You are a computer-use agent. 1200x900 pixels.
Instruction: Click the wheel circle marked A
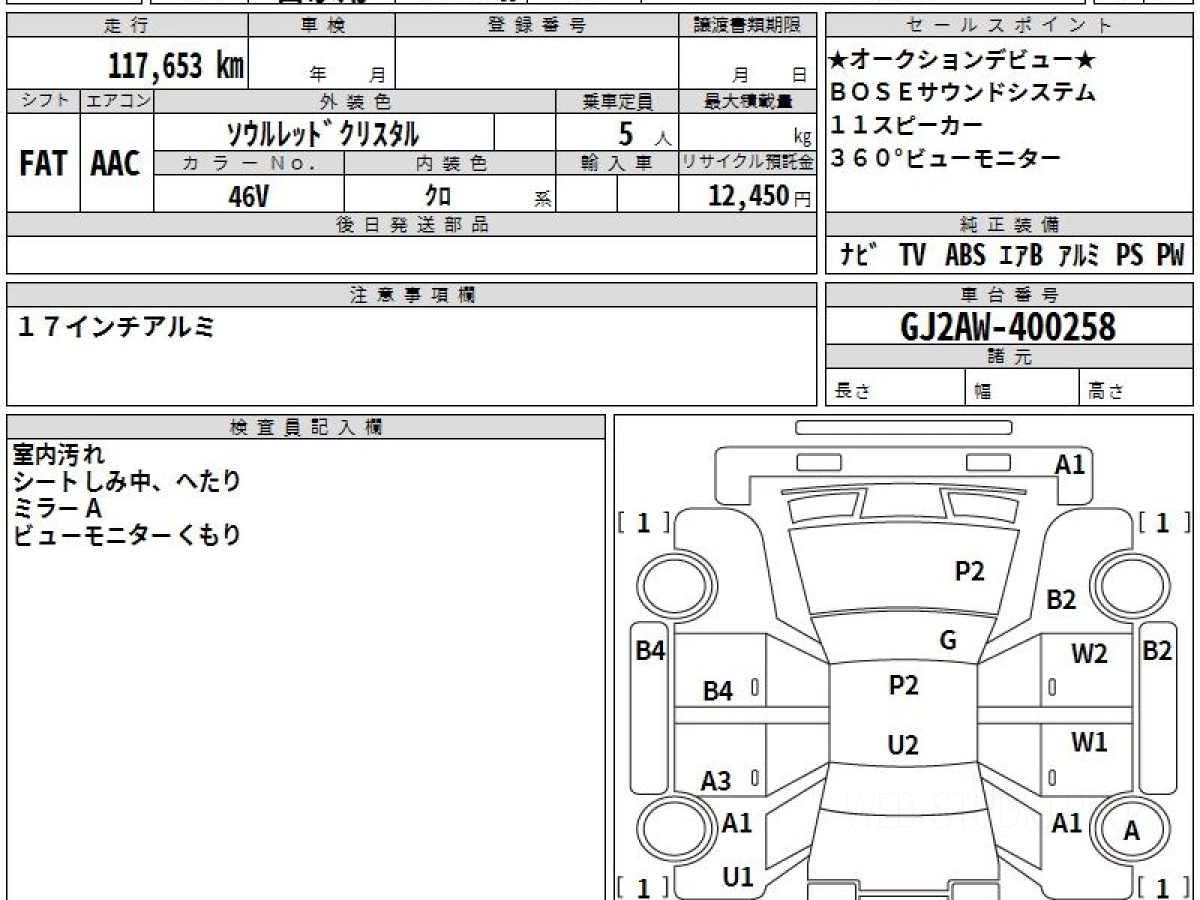[1132, 829]
